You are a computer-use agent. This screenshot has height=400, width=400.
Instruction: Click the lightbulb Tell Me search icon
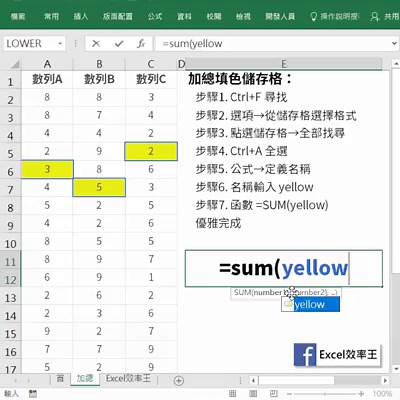point(313,16)
